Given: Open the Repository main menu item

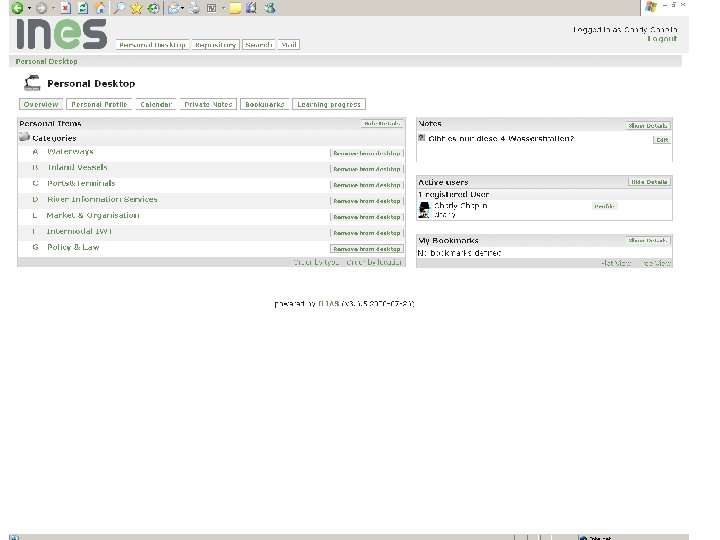Looking at the screenshot, I should pyautogui.click(x=215, y=45).
